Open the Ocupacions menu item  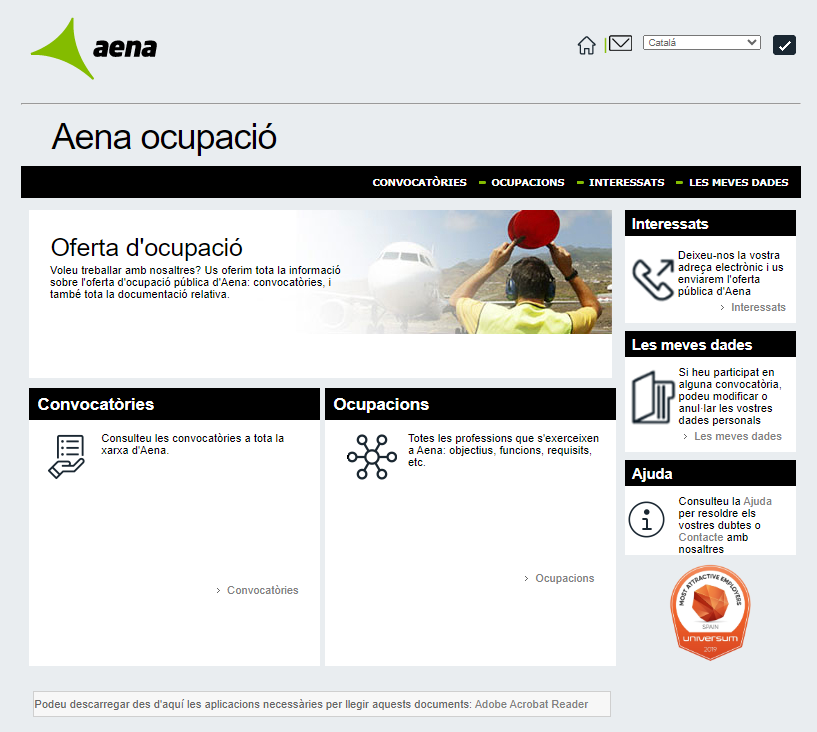coord(528,182)
